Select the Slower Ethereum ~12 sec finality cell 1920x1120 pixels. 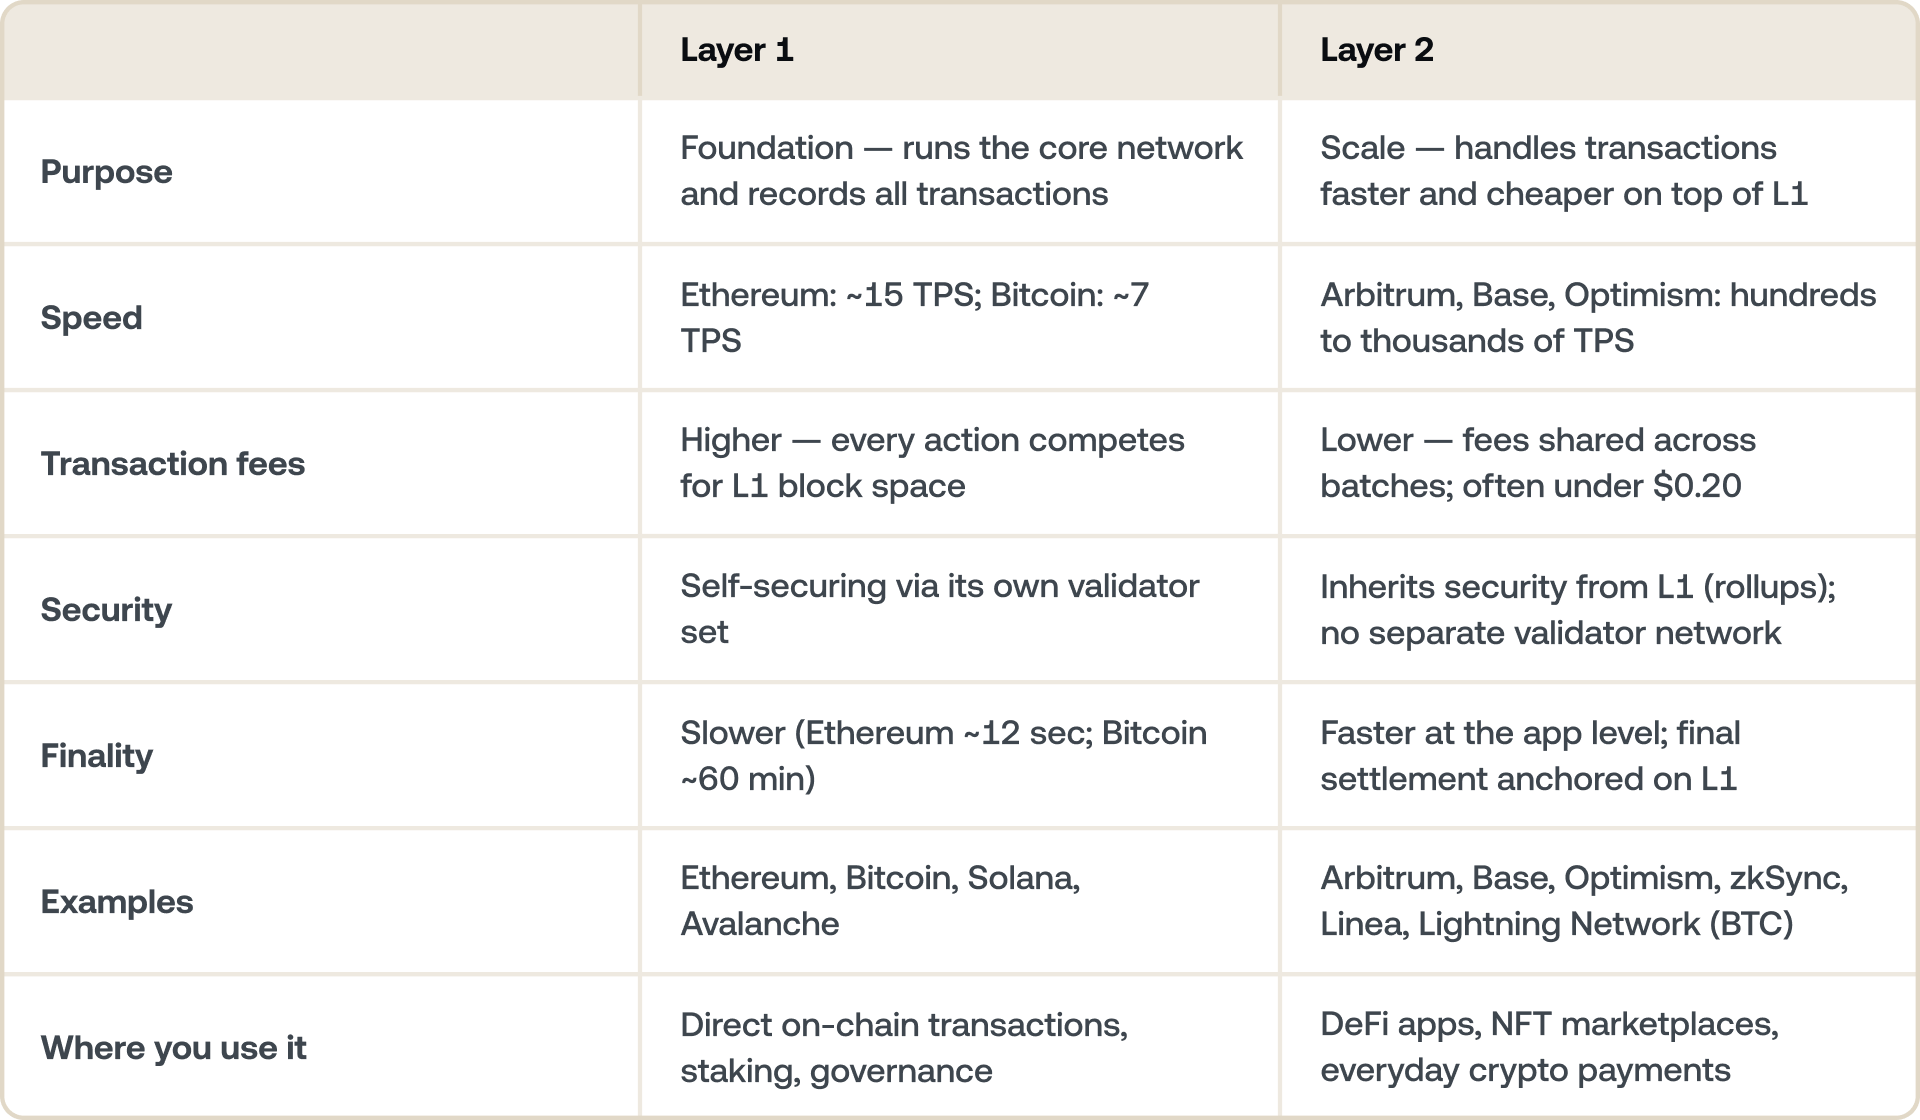point(943,755)
